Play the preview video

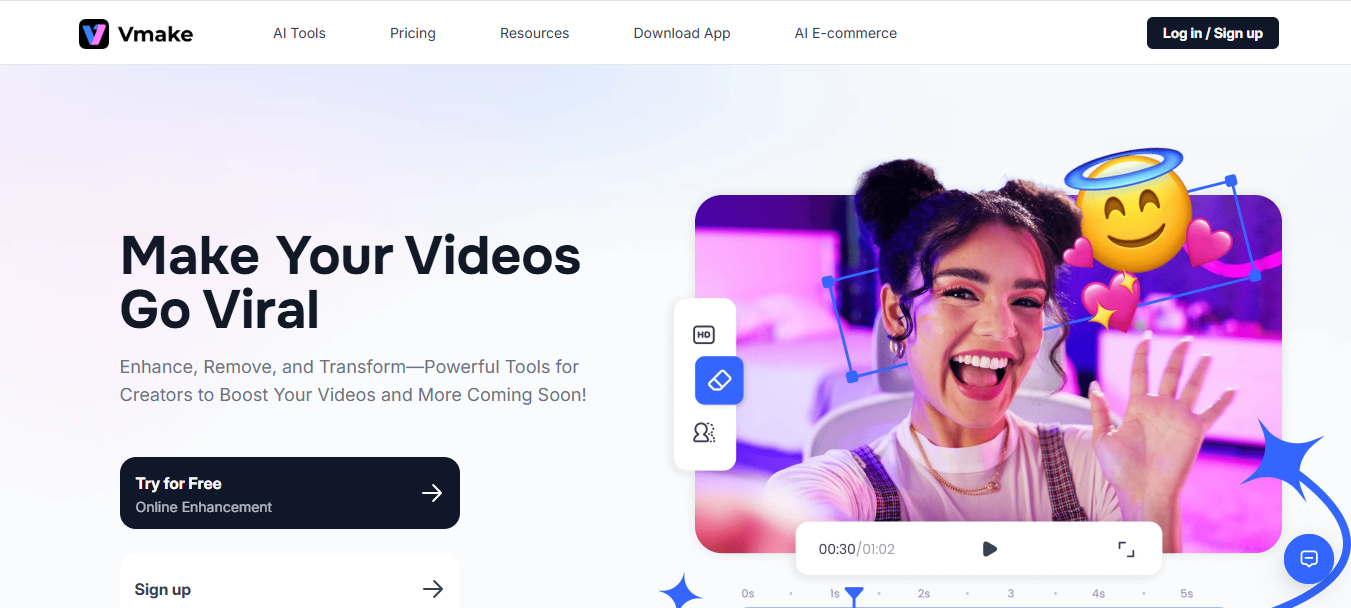[x=989, y=549]
